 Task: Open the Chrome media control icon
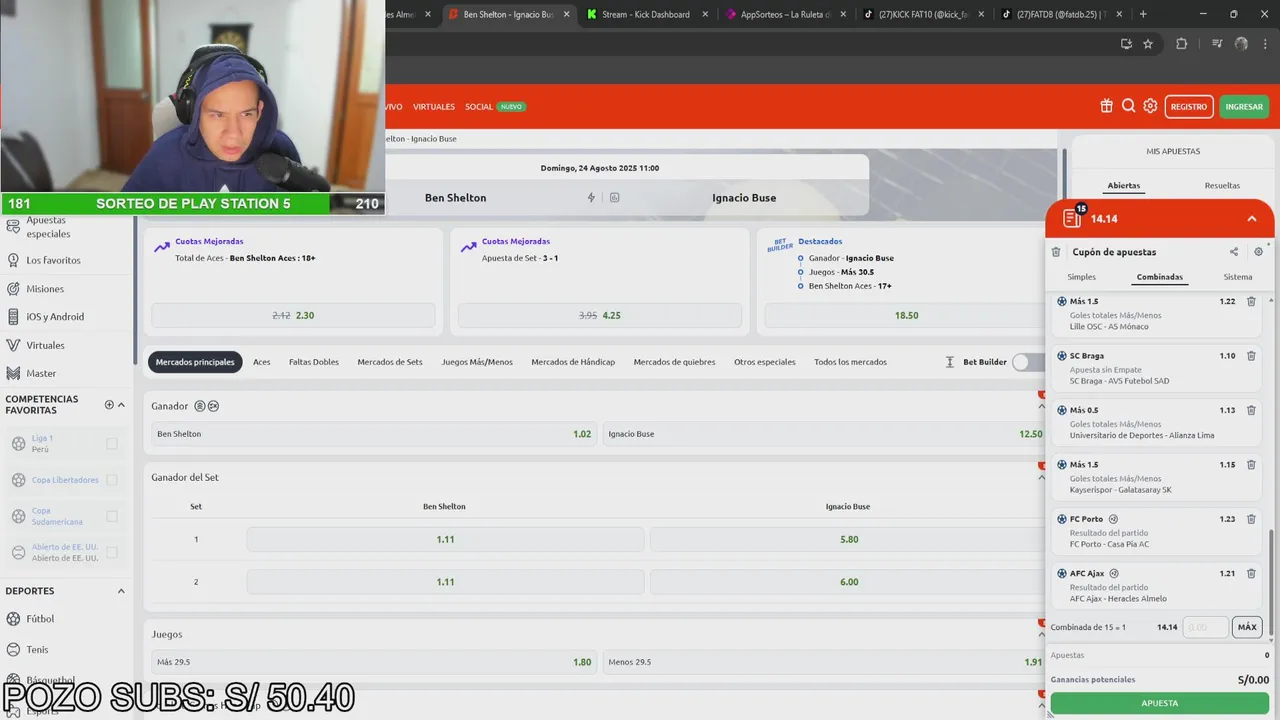point(1217,44)
